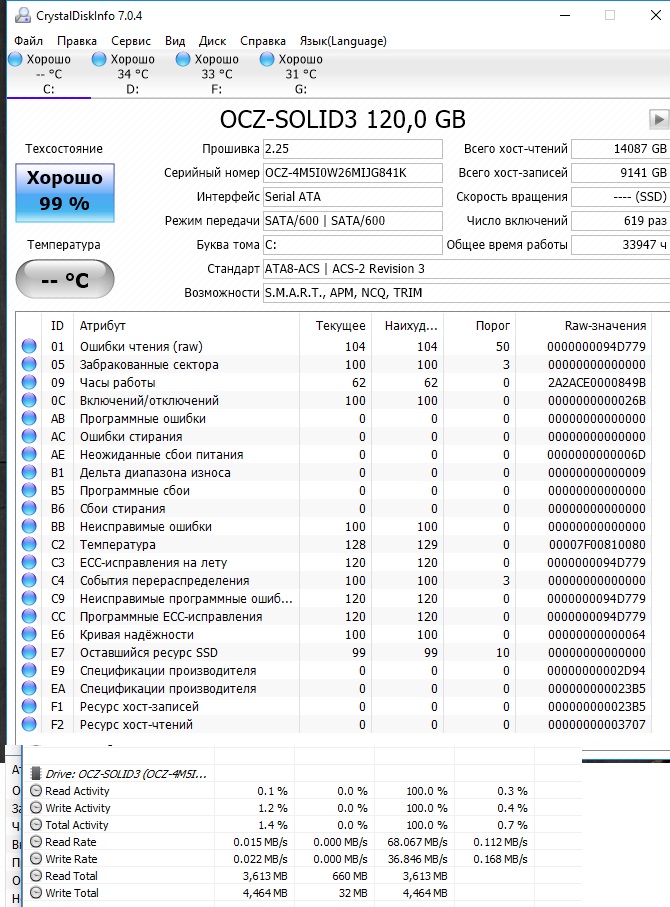
Task: Click the CrystalDiskInfo title bar icon
Action: pyautogui.click(x=23, y=16)
